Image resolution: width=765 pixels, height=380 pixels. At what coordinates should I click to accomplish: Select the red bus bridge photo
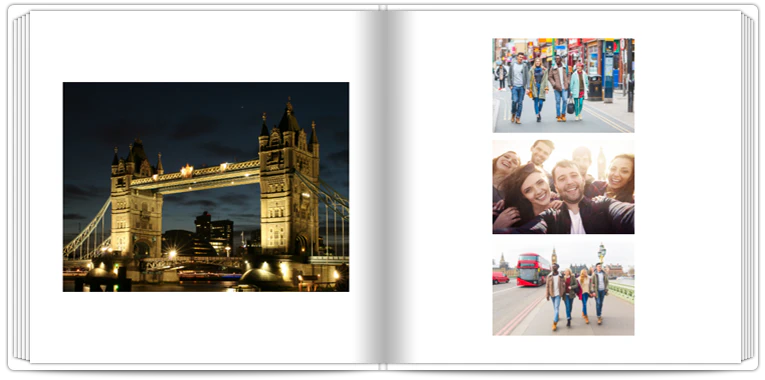564,288
